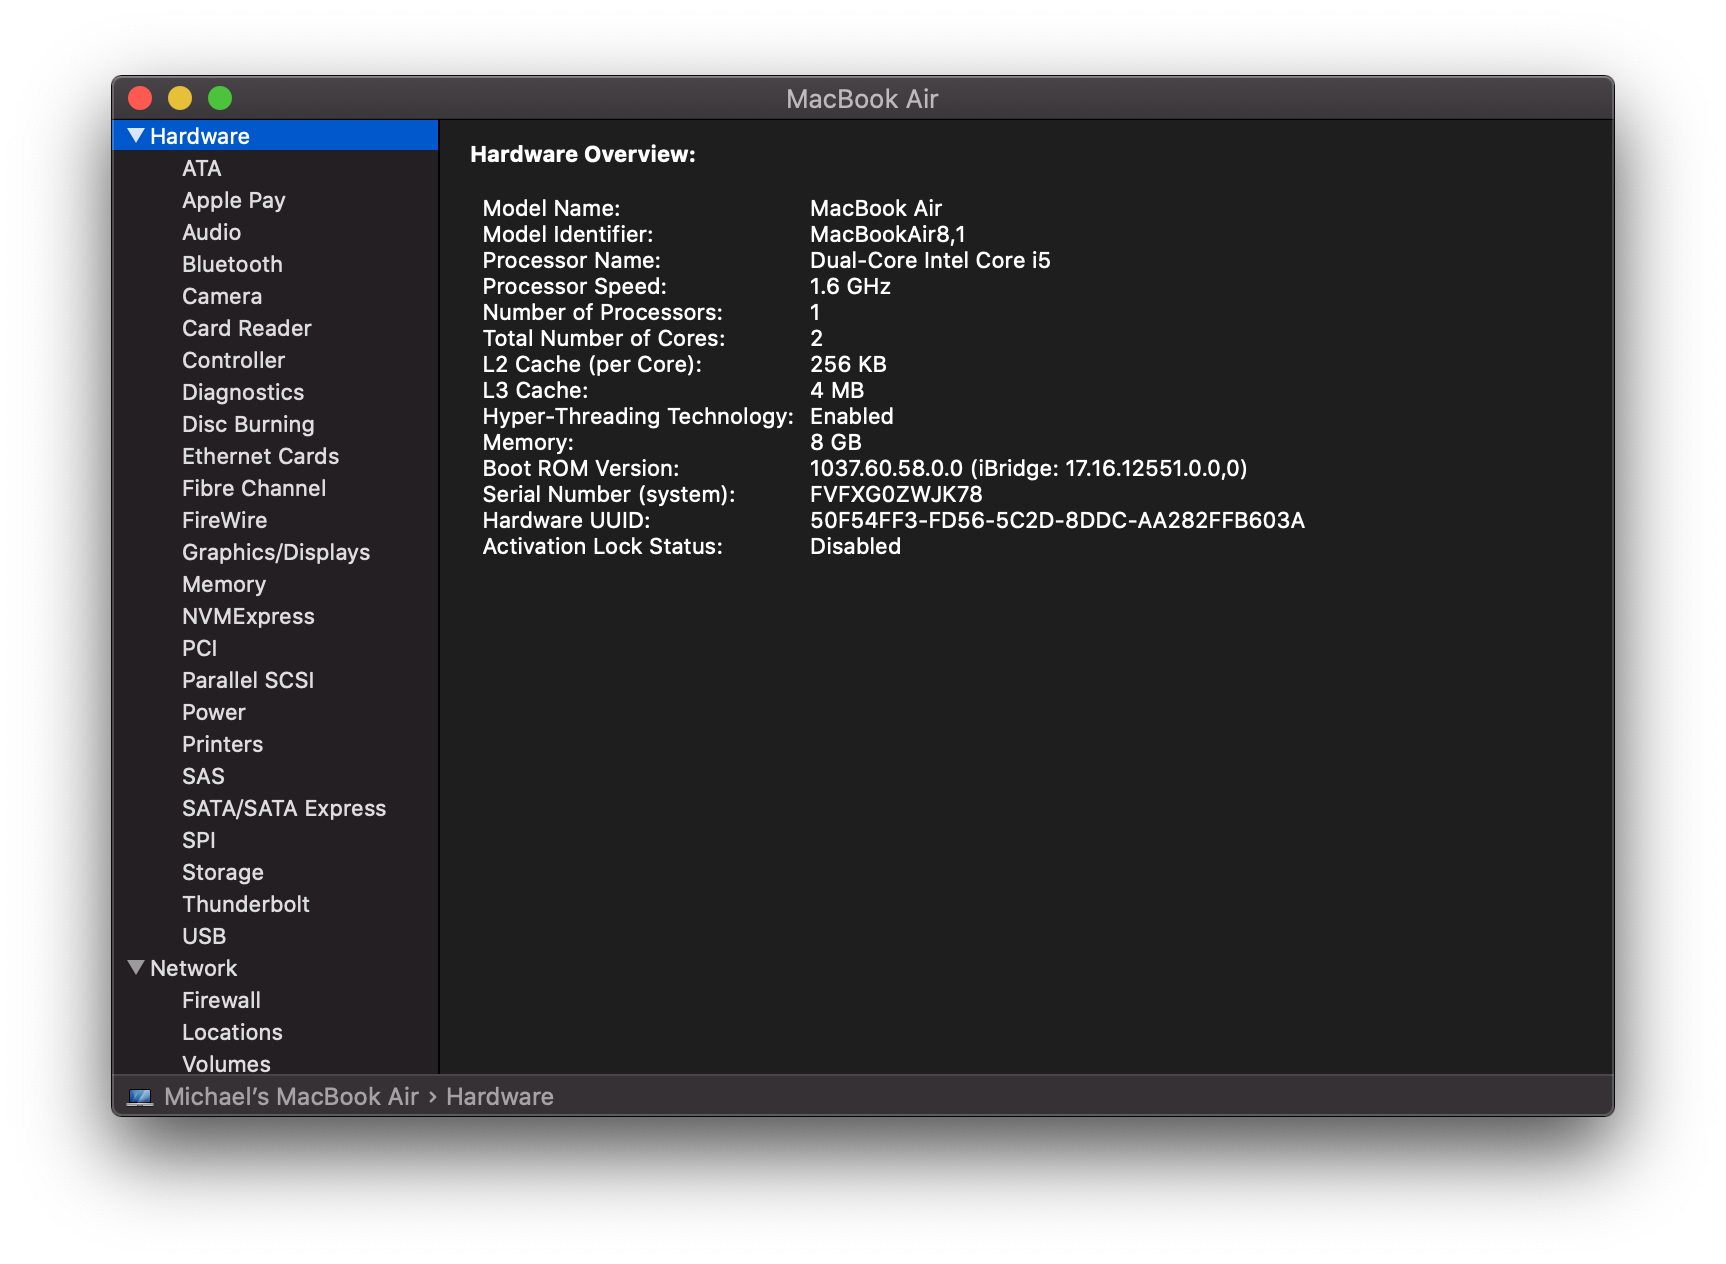Click the Model Identifier label
Screen dimensions: 1726x1264
click(568, 234)
